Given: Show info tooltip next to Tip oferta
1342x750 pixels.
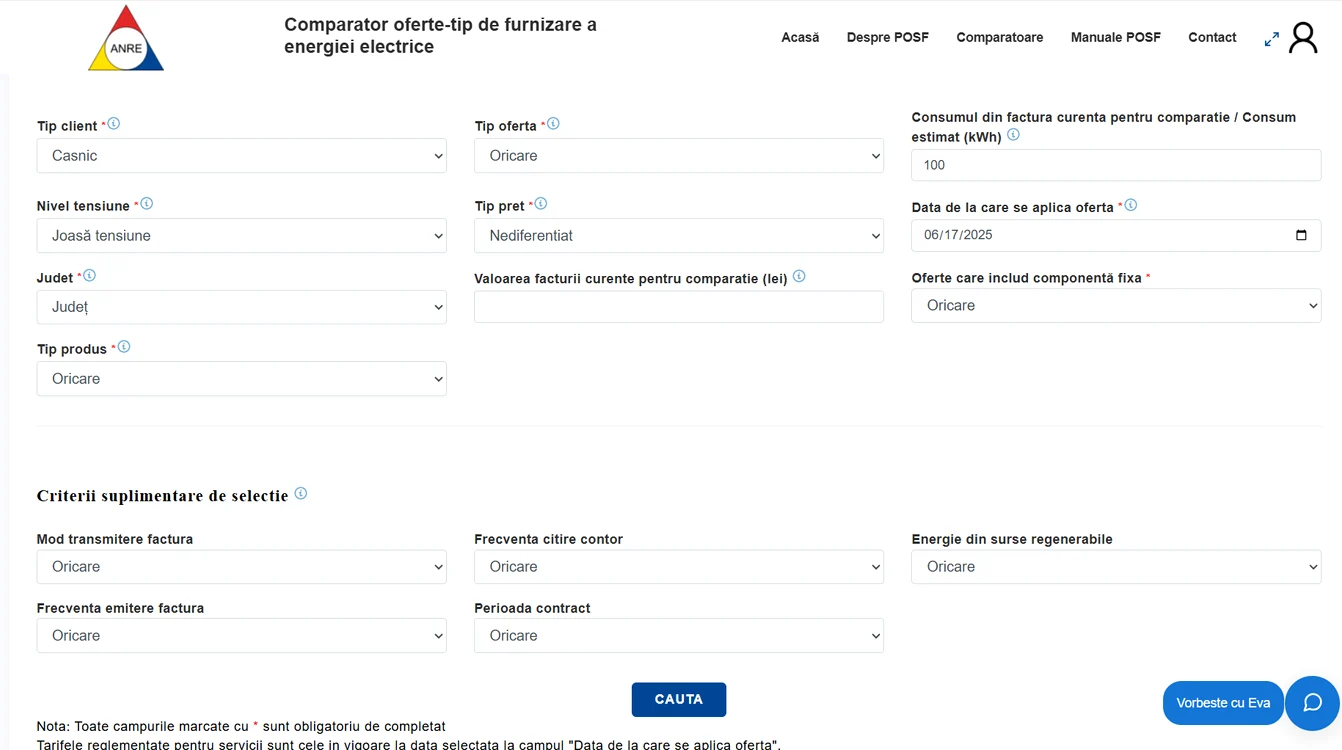Looking at the screenshot, I should coord(553,124).
